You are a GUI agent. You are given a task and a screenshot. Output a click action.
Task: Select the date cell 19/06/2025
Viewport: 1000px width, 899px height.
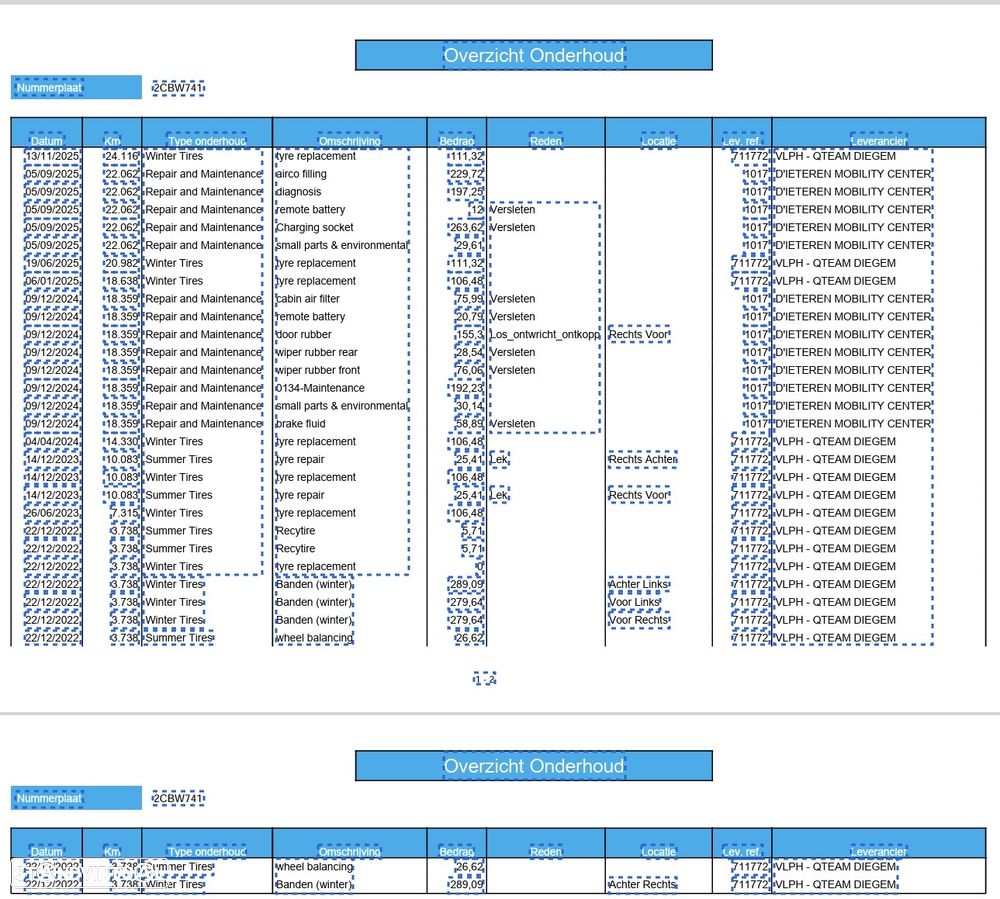pyautogui.click(x=52, y=263)
